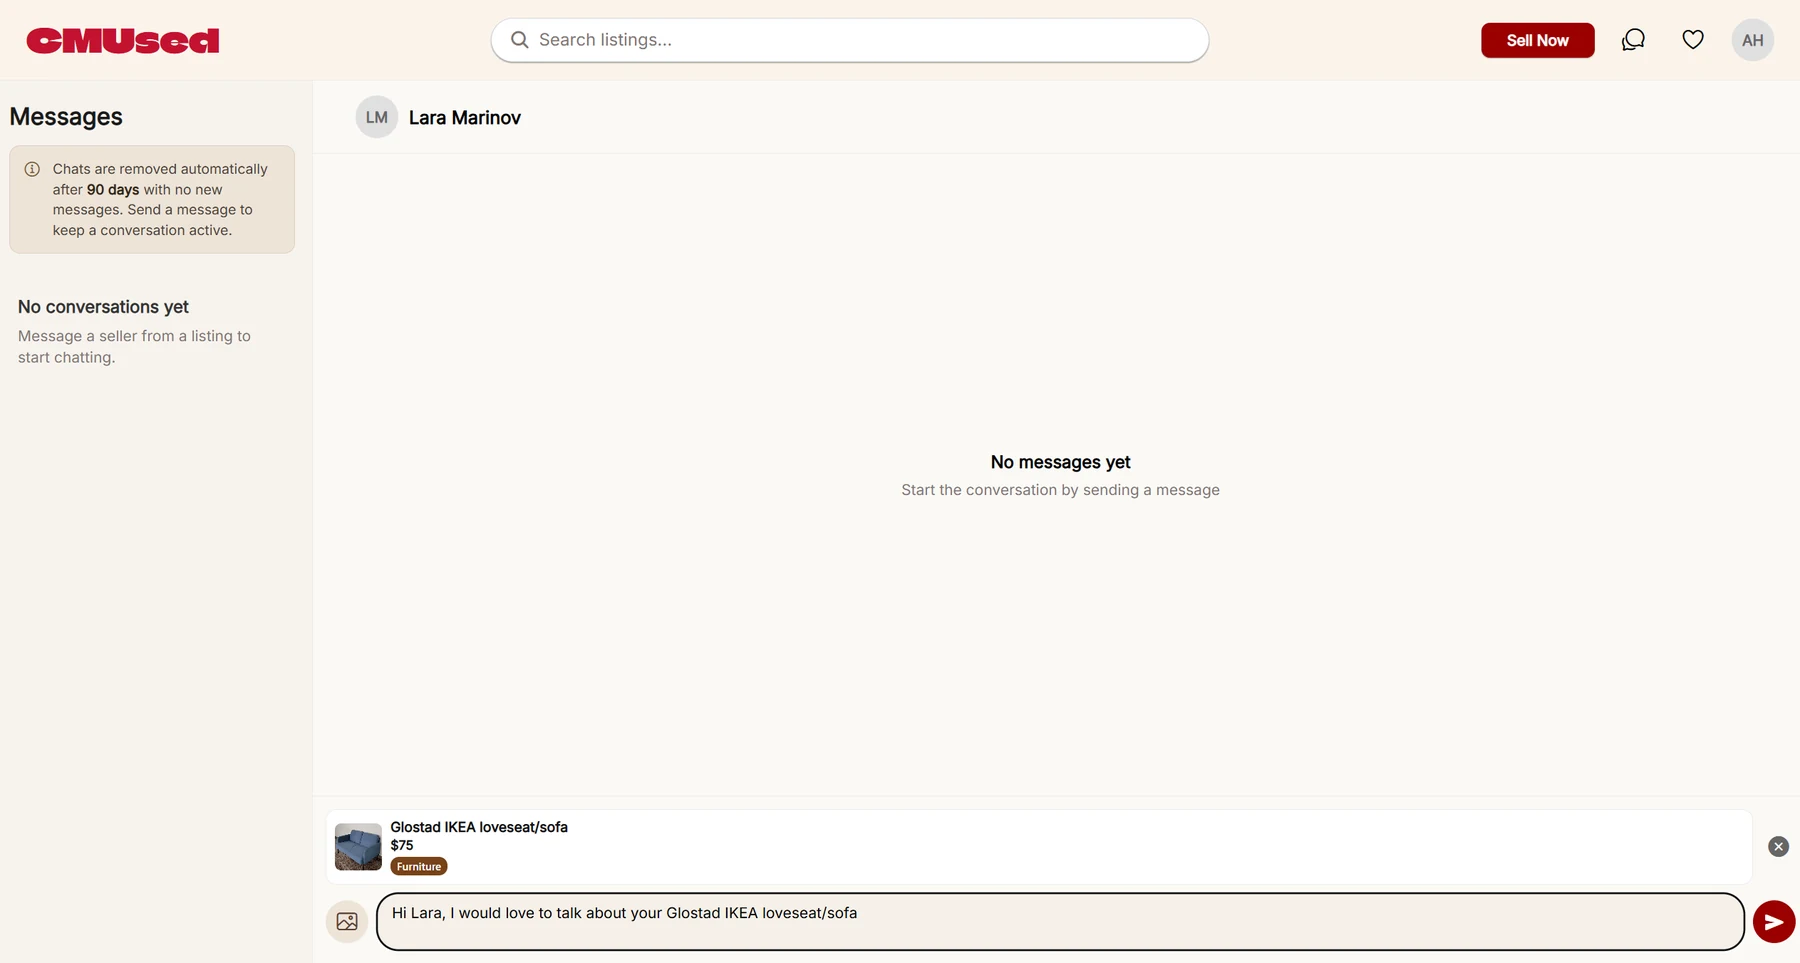Click the Sell Now button

1537,40
